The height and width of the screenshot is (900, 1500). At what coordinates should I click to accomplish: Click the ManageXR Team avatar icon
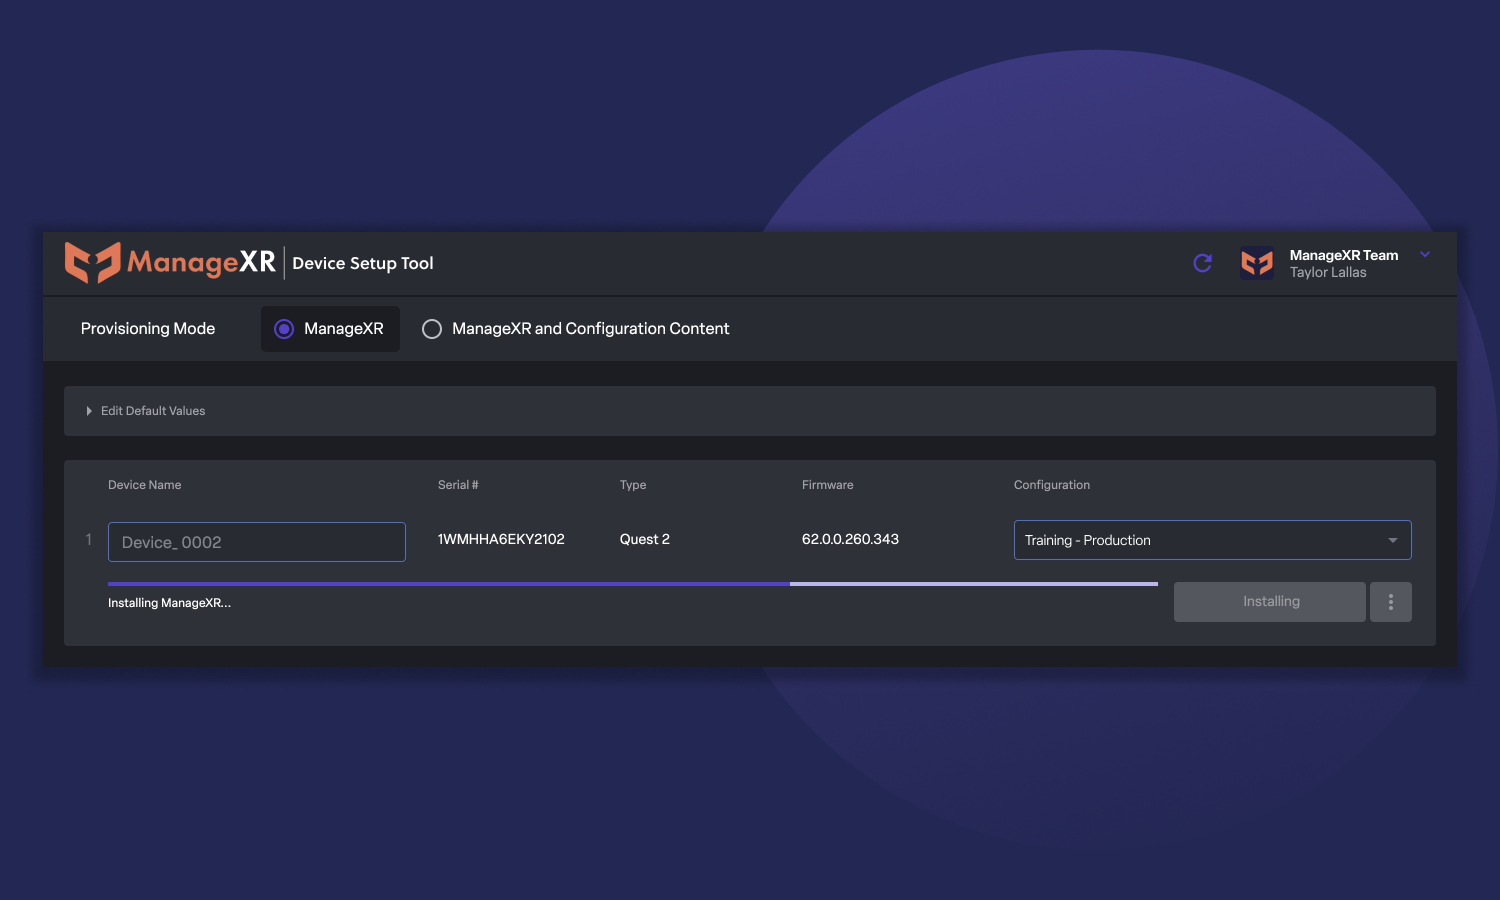pos(1257,263)
